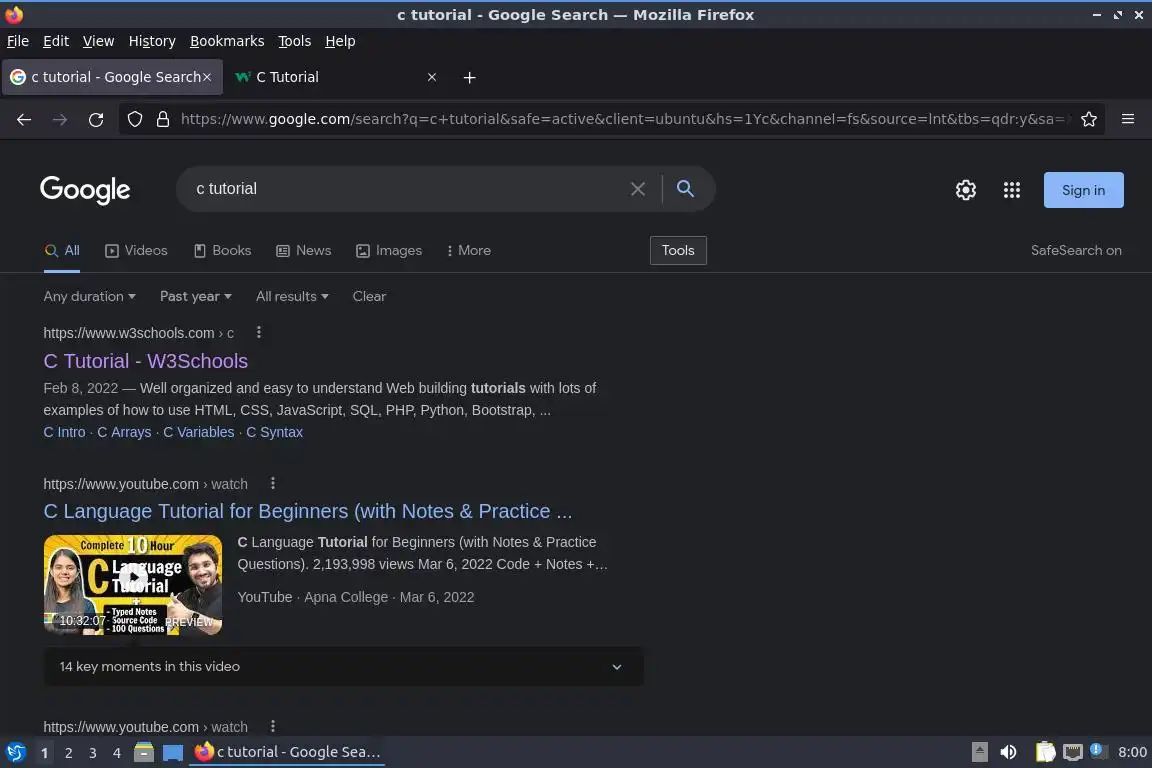Open options menu for Apna College video result

[x=273, y=483]
